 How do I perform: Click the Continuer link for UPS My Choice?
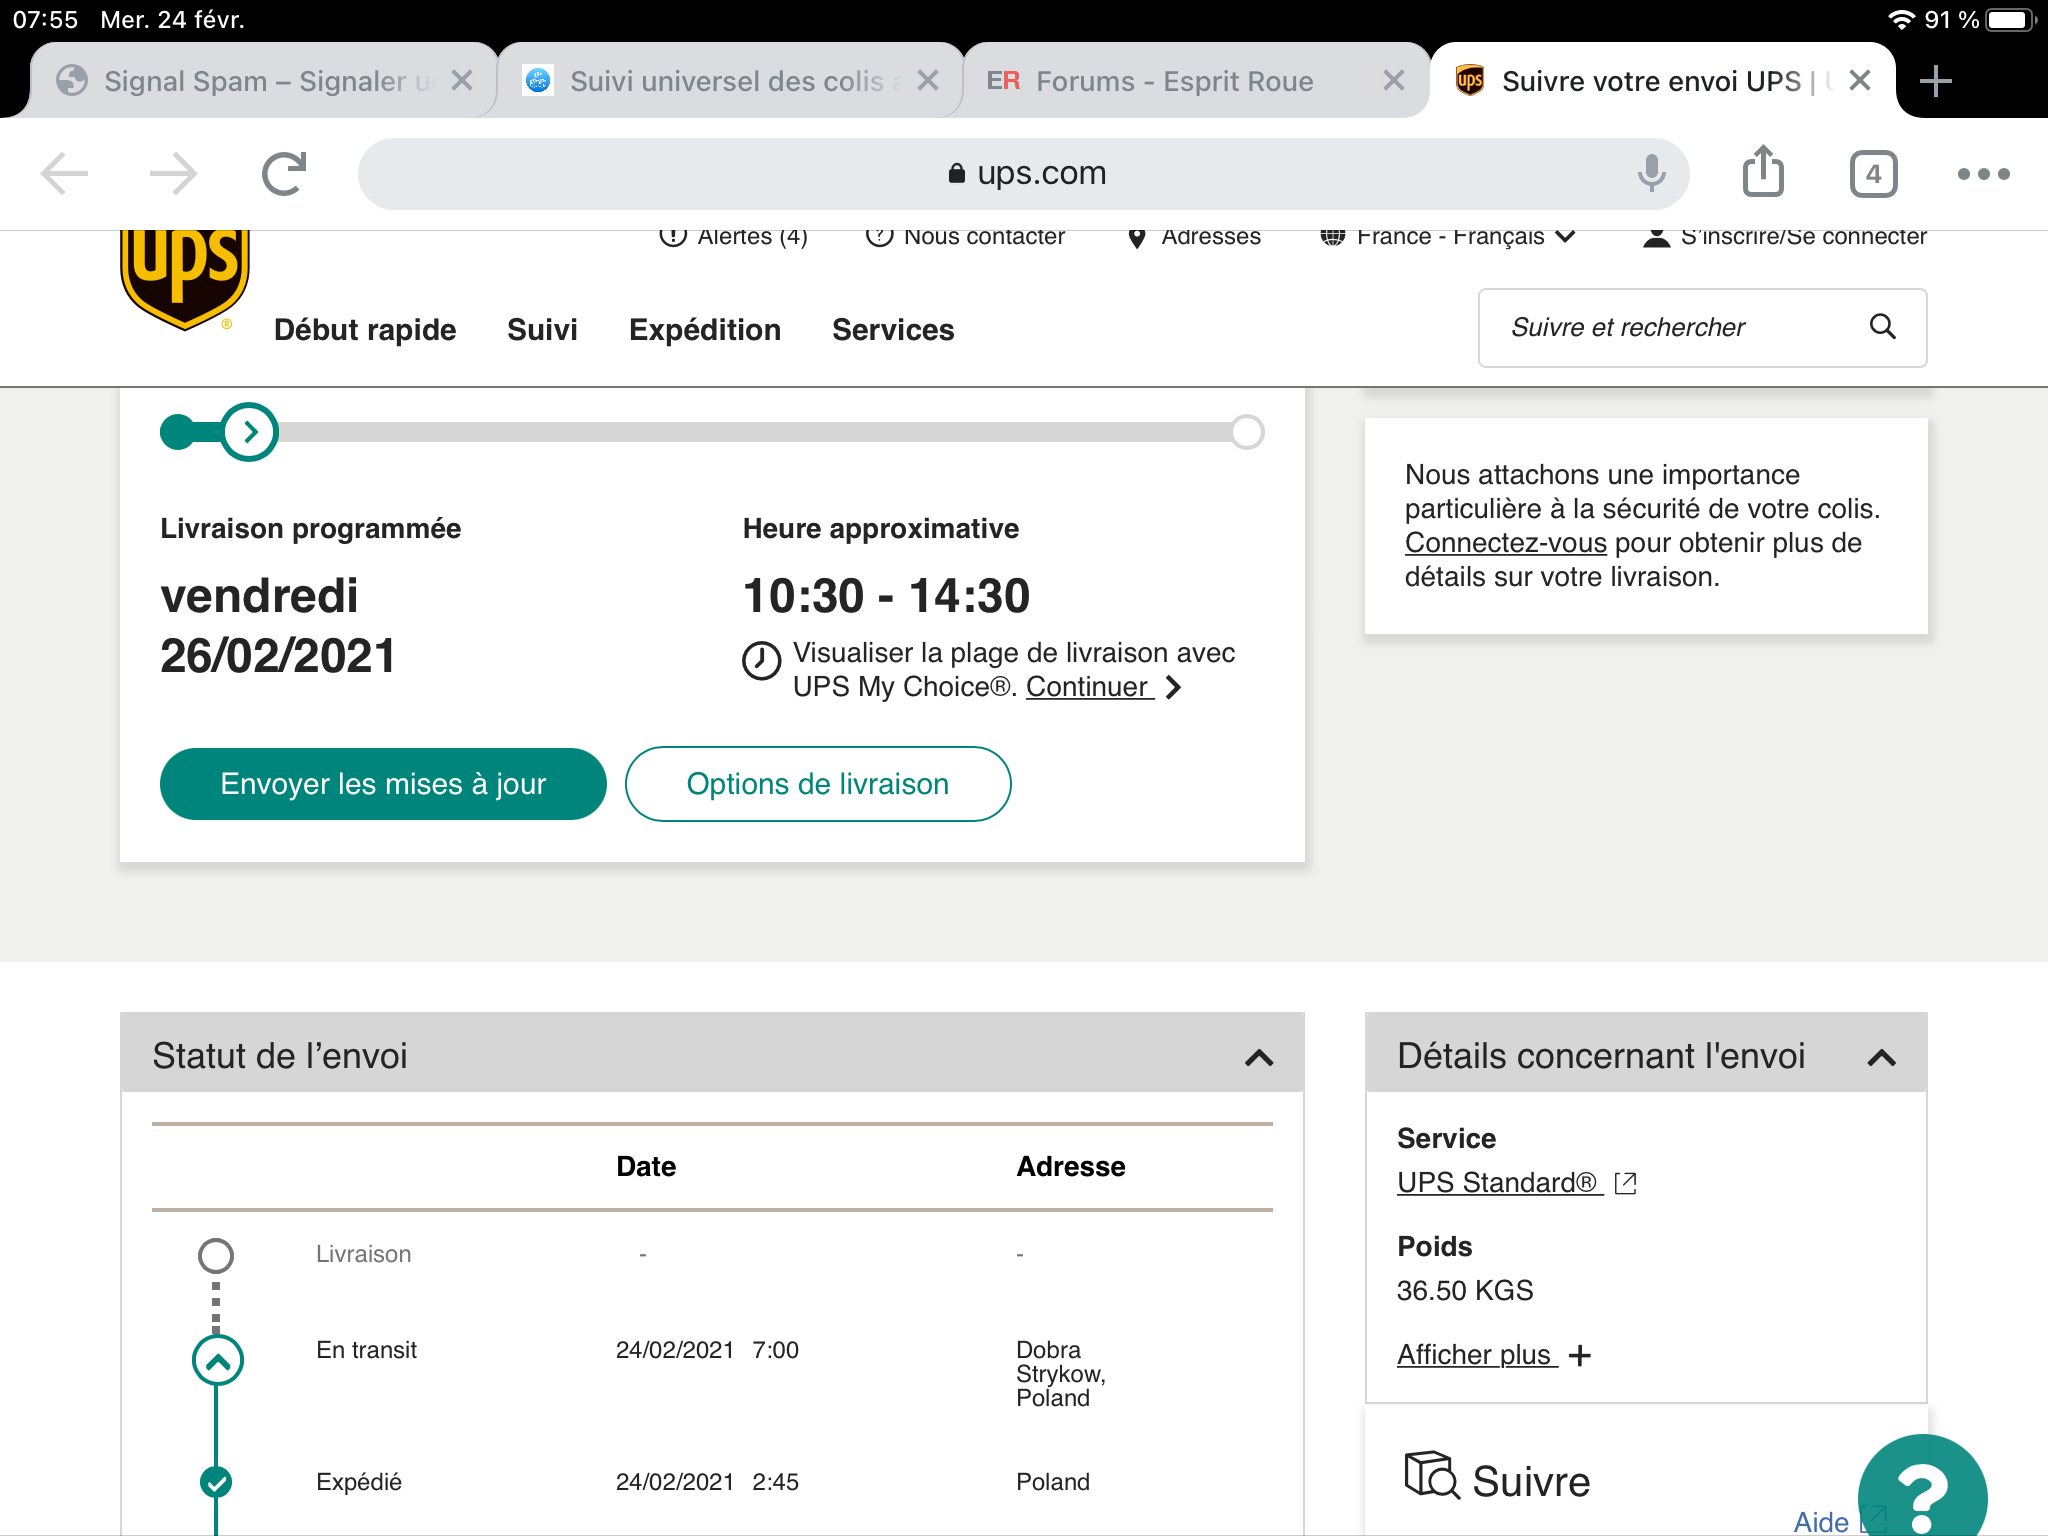coord(1088,687)
